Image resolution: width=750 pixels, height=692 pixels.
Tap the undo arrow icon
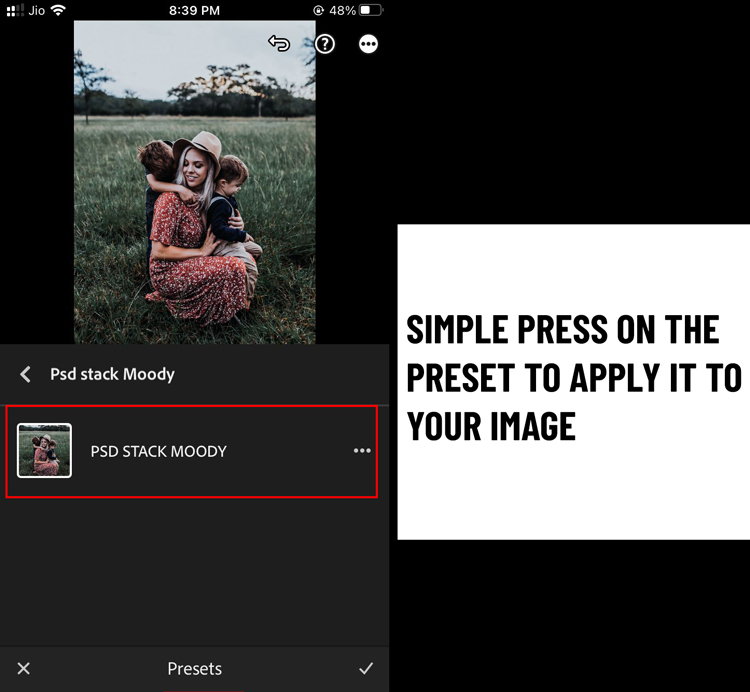click(x=279, y=44)
